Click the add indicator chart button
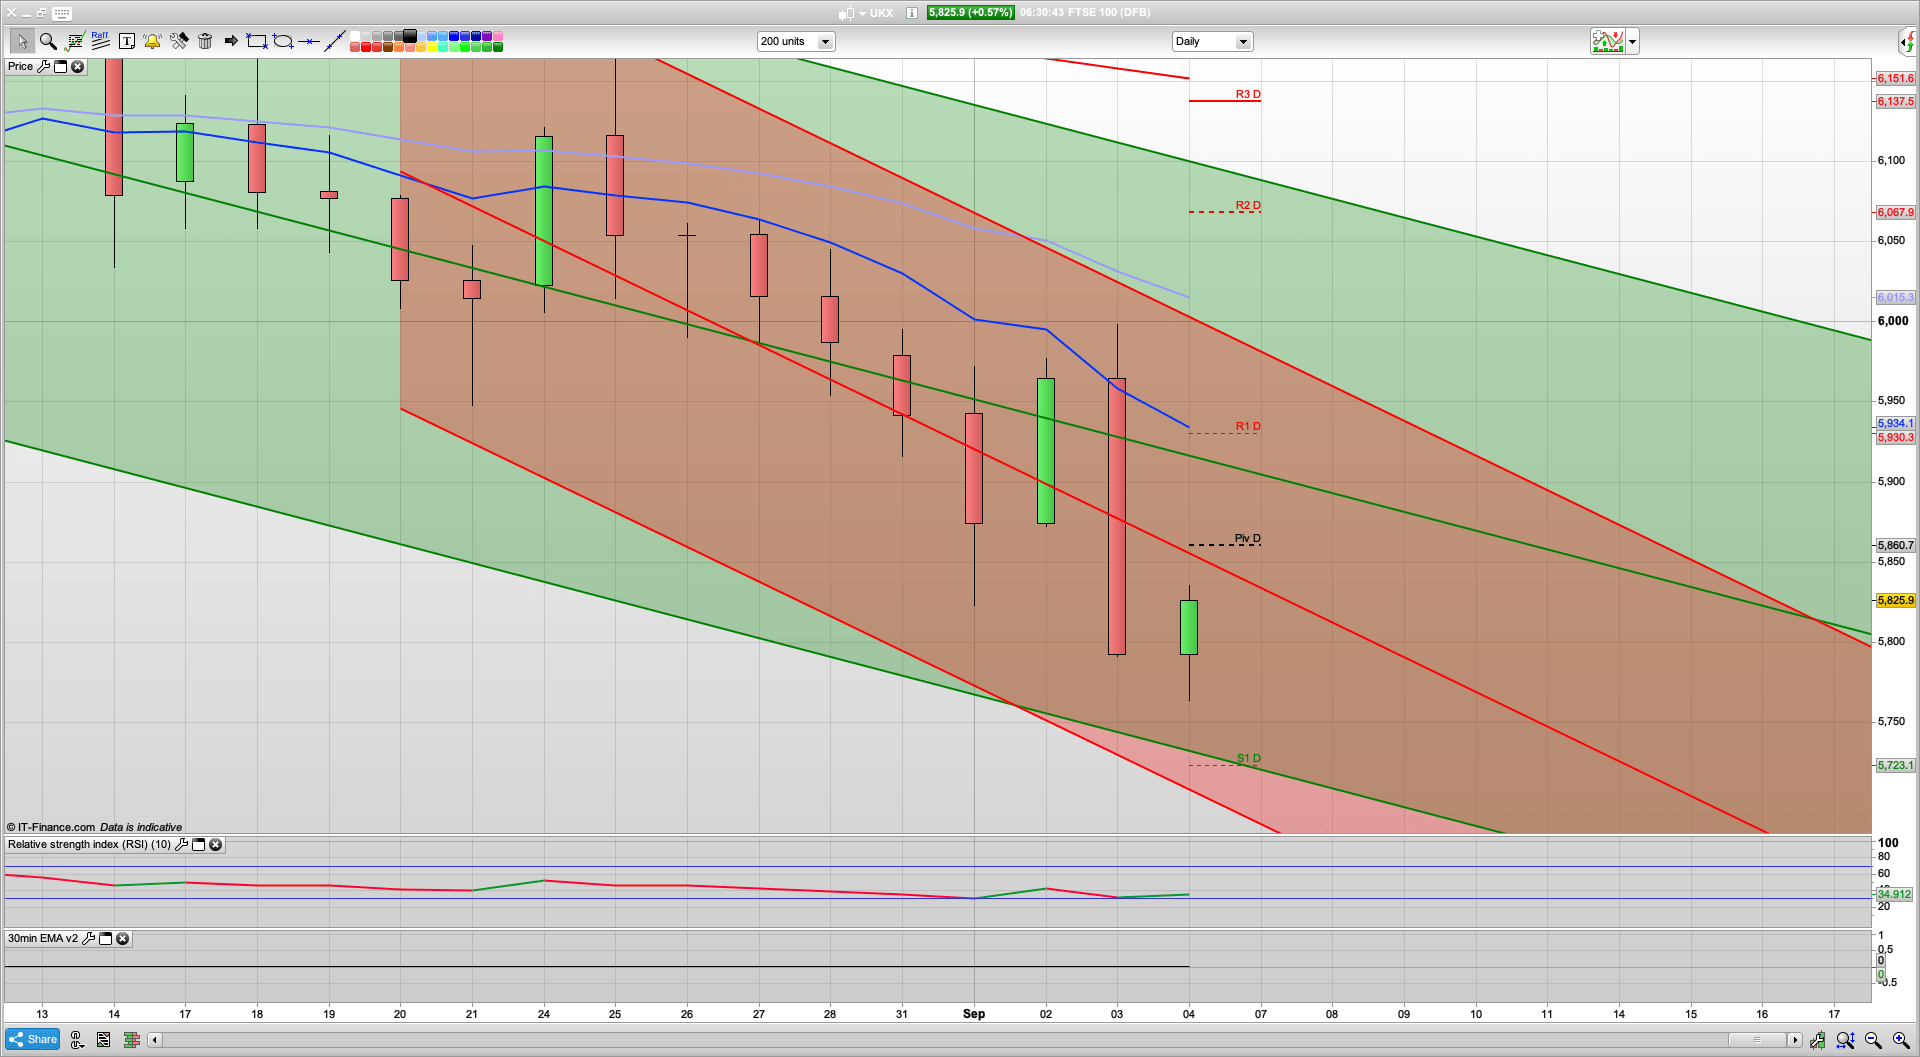 pyautogui.click(x=1608, y=41)
